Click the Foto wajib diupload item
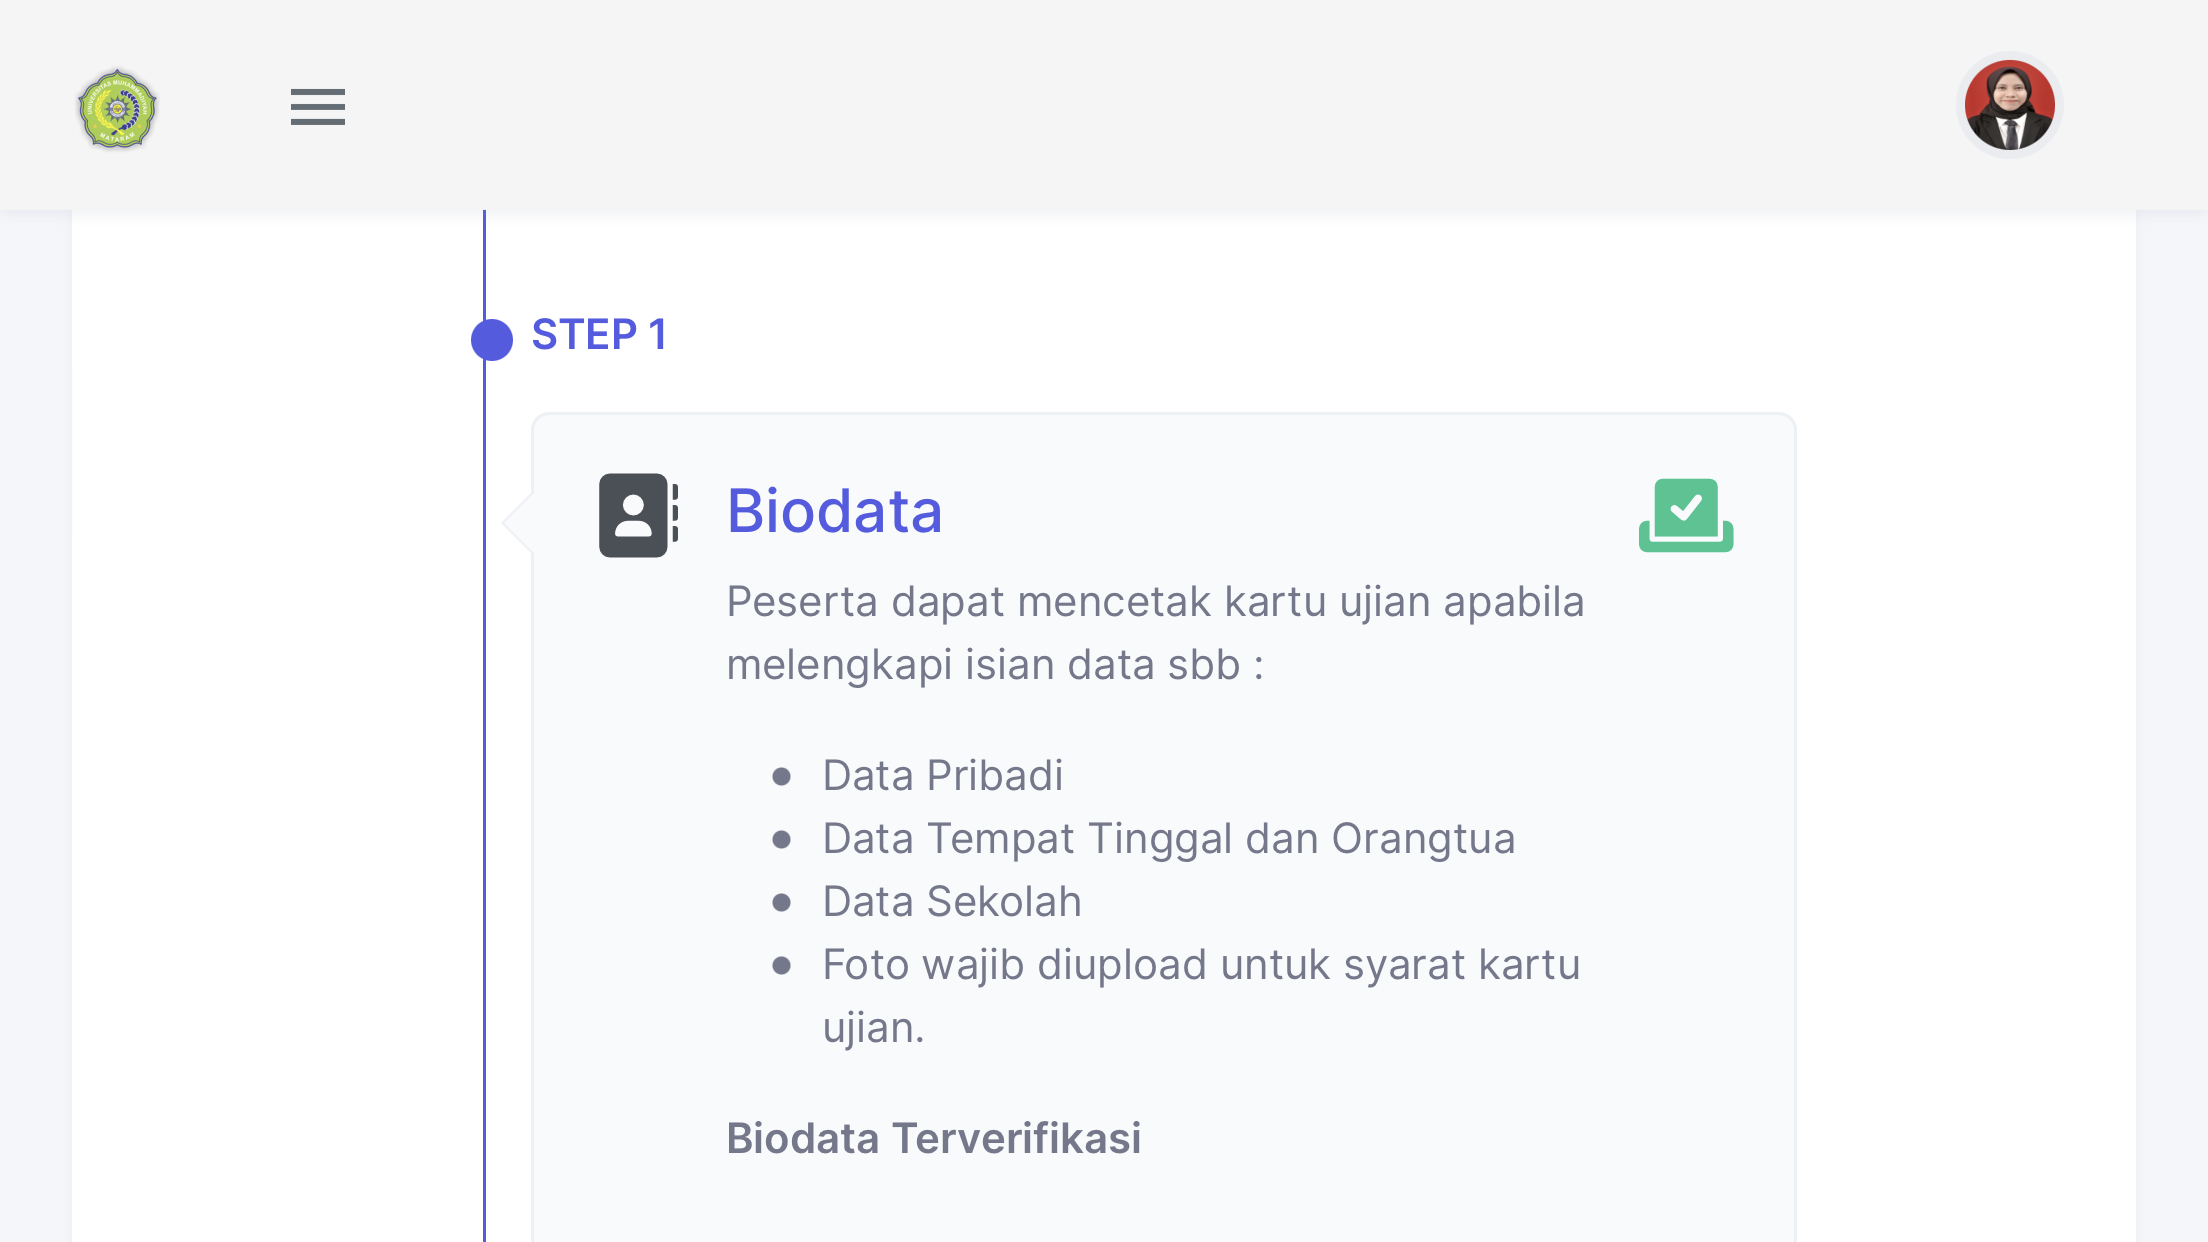 1200,965
